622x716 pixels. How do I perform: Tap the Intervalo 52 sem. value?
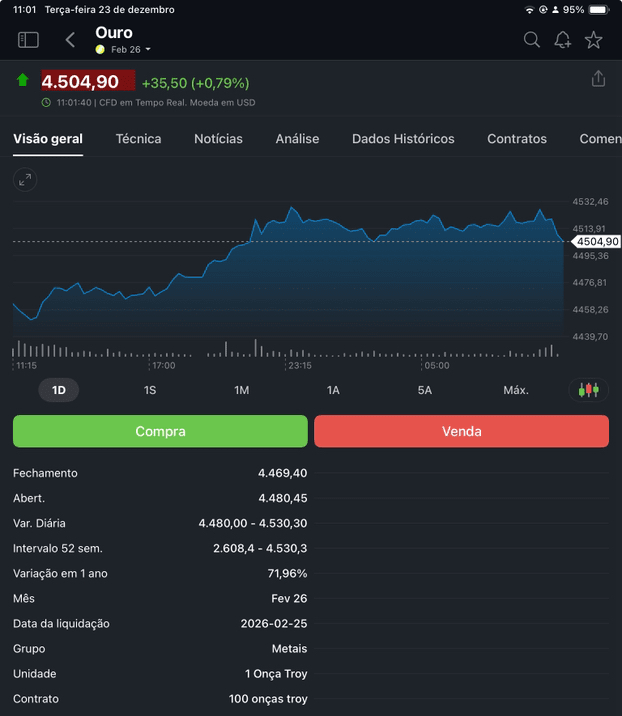pyautogui.click(x=260, y=548)
